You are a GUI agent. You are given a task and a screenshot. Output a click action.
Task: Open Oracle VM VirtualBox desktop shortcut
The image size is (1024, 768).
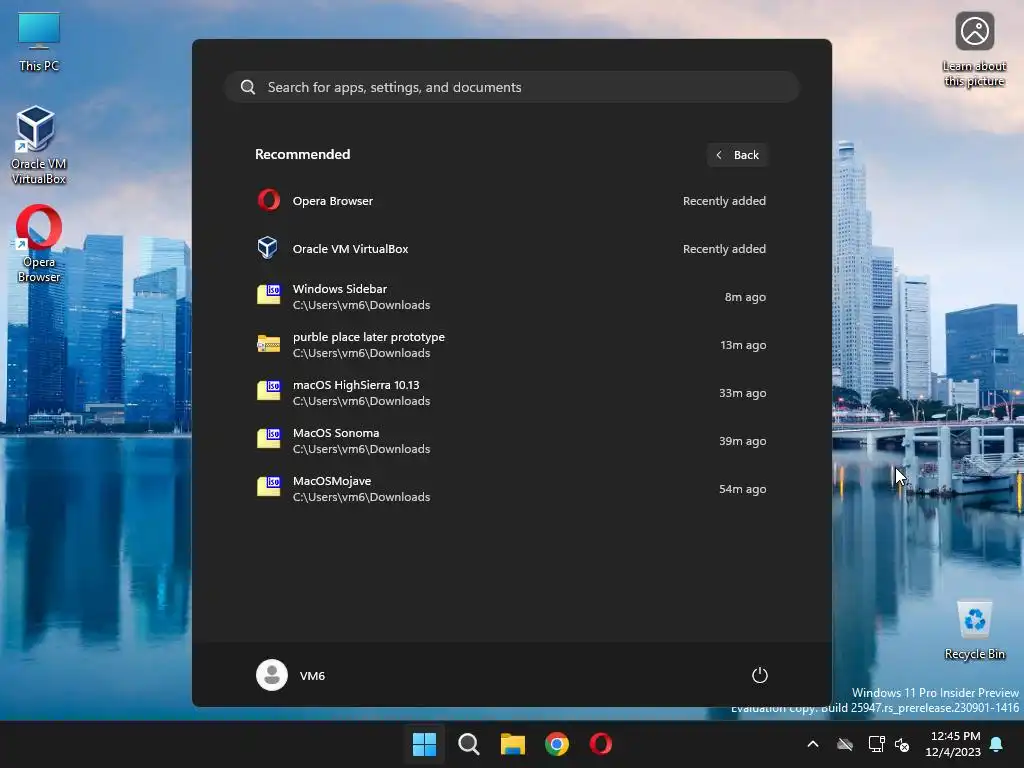click(x=39, y=145)
